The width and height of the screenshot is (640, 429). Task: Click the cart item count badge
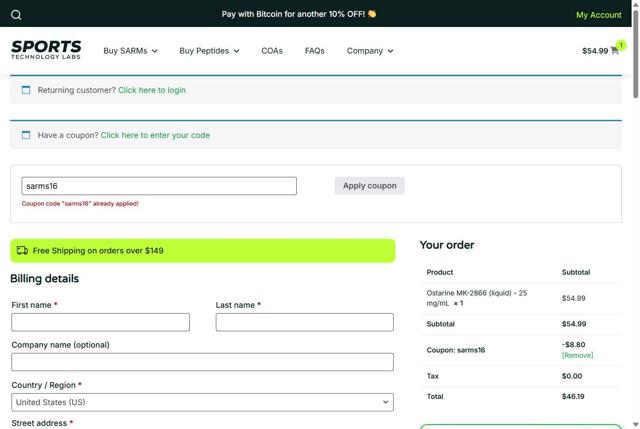tap(621, 45)
